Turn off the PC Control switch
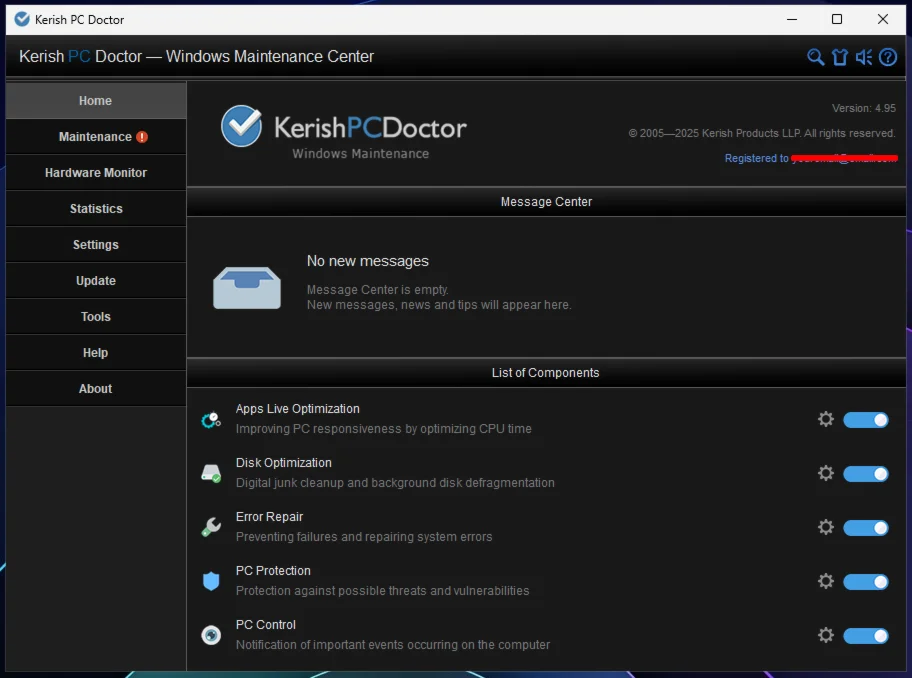 point(866,636)
